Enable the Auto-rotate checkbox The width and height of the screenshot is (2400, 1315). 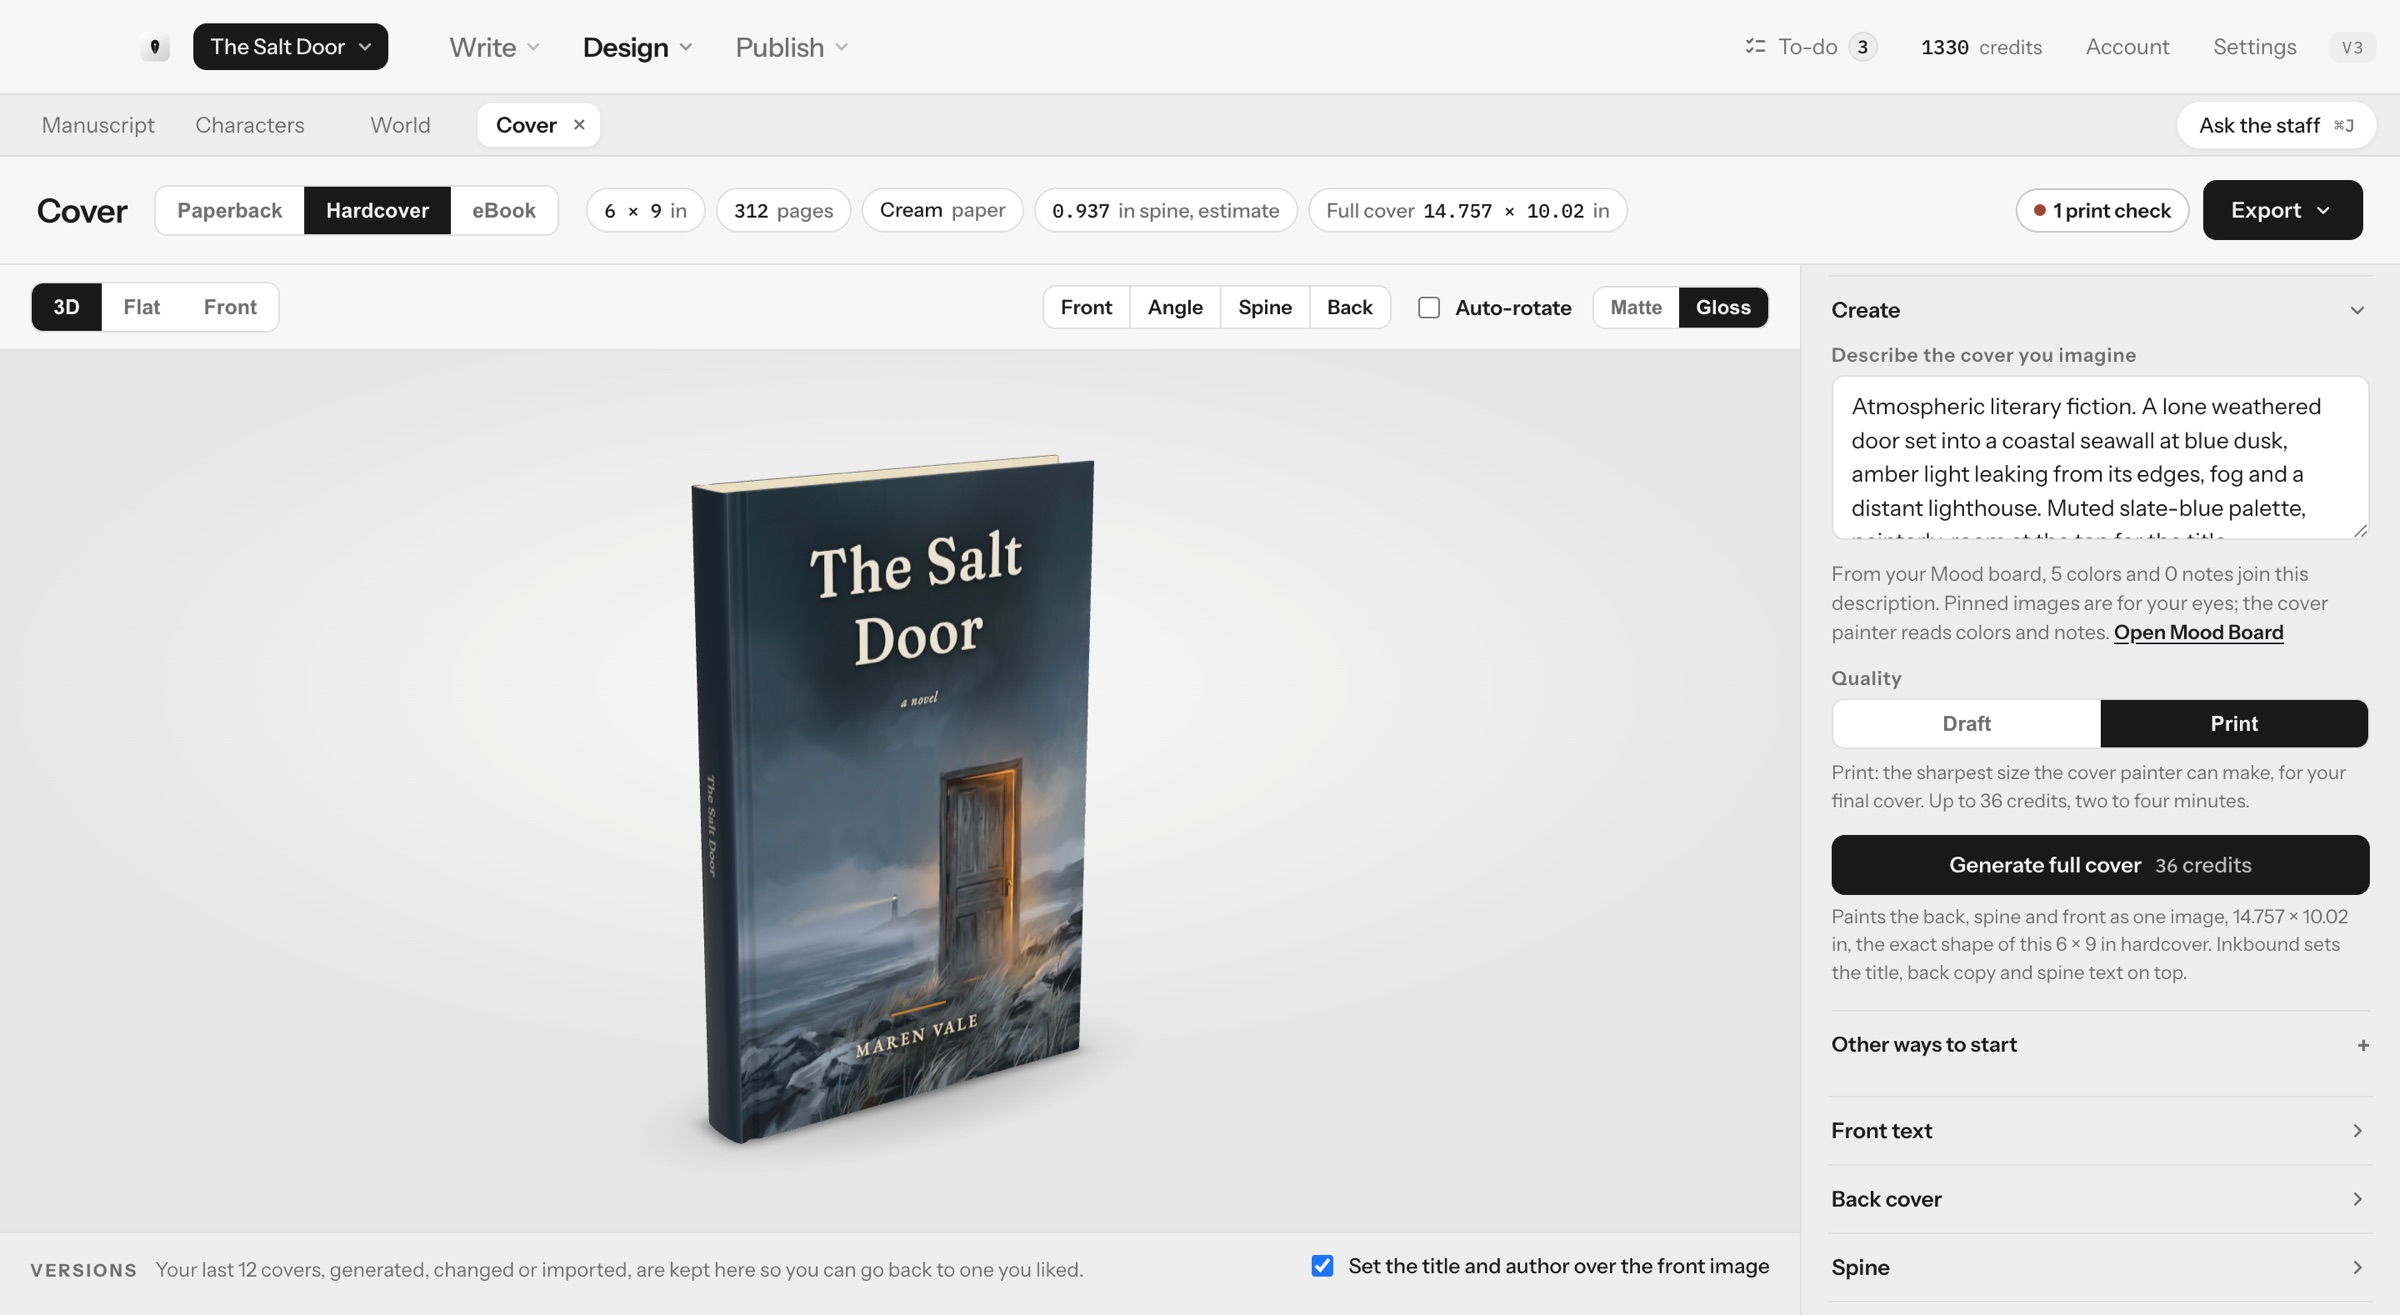[1429, 307]
